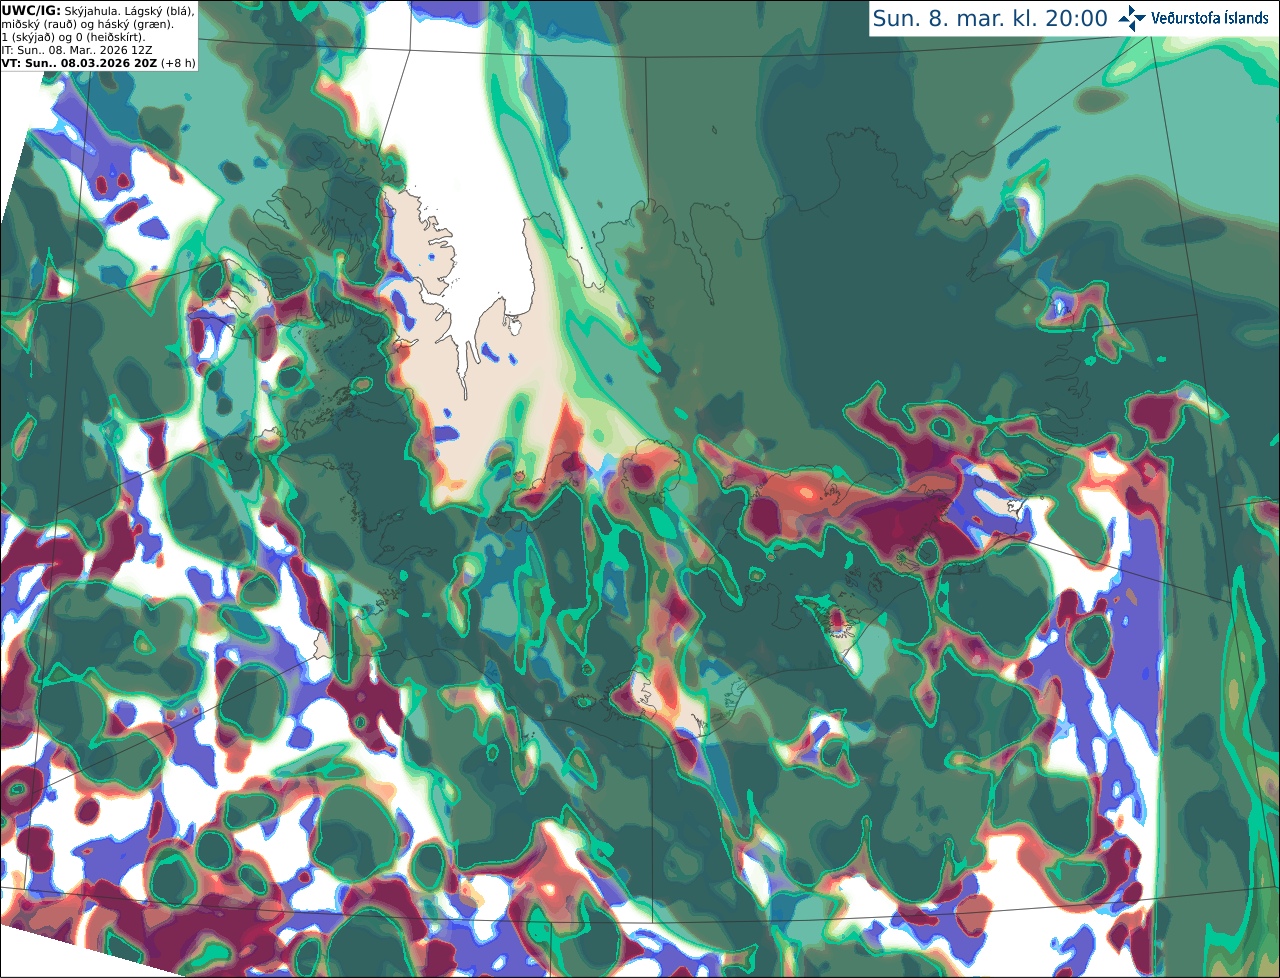Image resolution: width=1280 pixels, height=978 pixels.
Task: Click the '1 (skýjað) og 0 (heiðskírt)' legend line
Action: tap(73, 37)
